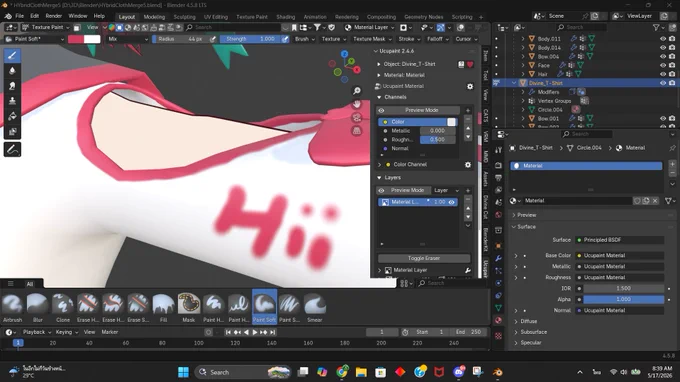This screenshot has width=680, height=382.
Task: Open the Texture Mask dropdown
Action: point(372,39)
